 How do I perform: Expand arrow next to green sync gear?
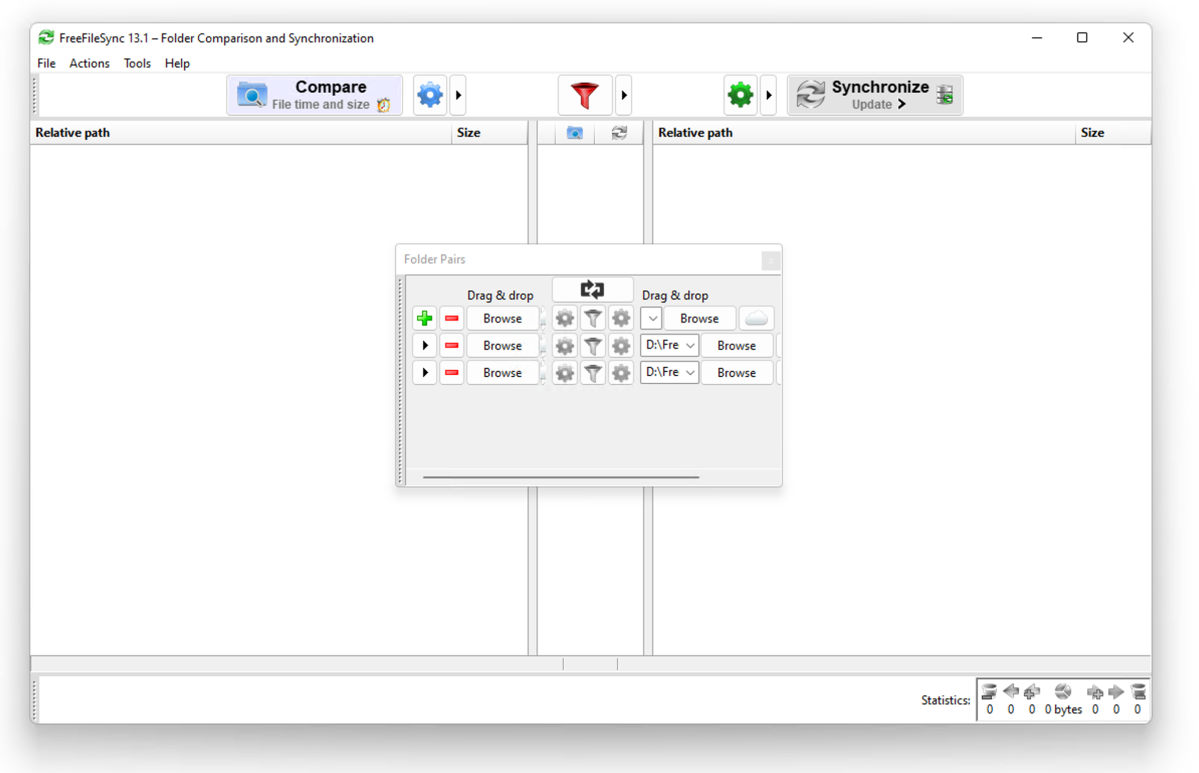[x=768, y=95]
